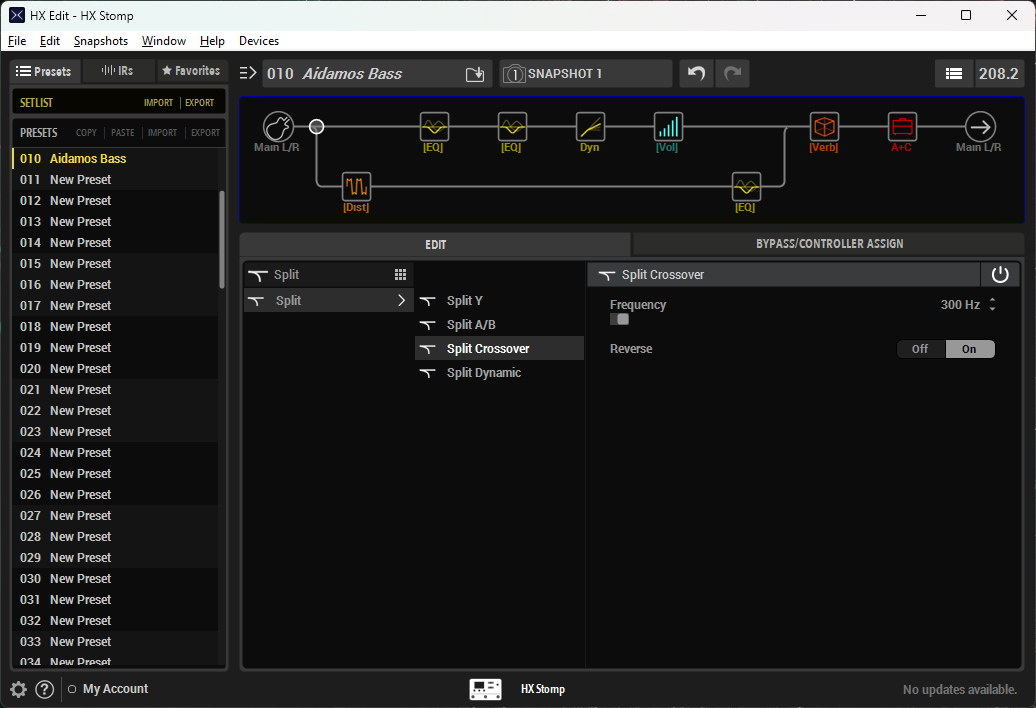Select preset 020 New Preset
Screen dimensions: 1036x708
[115, 369]
